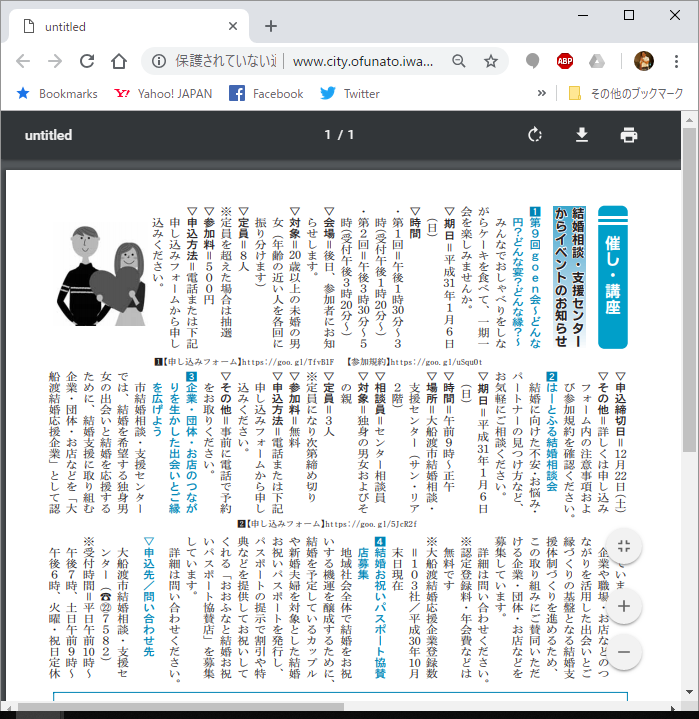Open the Facebook bookmark

266,94
